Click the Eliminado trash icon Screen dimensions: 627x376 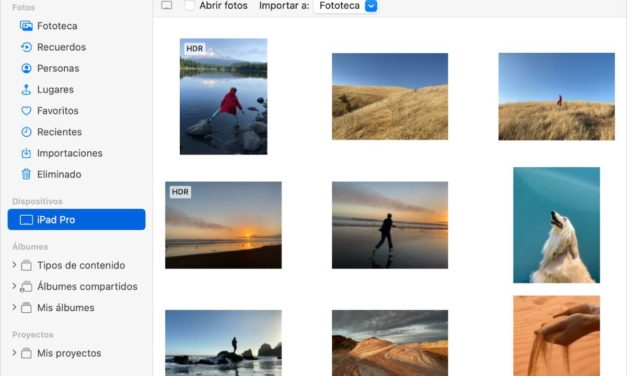[26, 174]
